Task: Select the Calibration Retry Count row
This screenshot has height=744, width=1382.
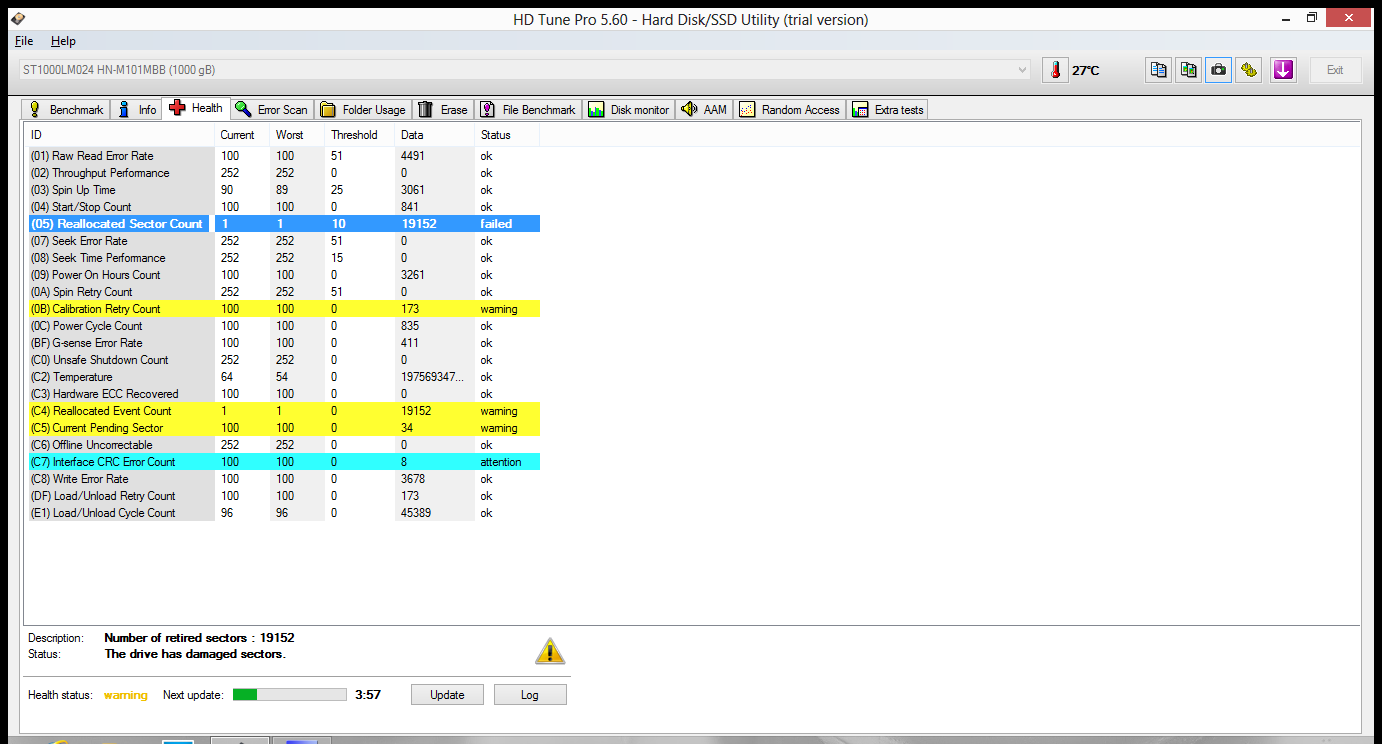Action: pyautogui.click(x=284, y=309)
